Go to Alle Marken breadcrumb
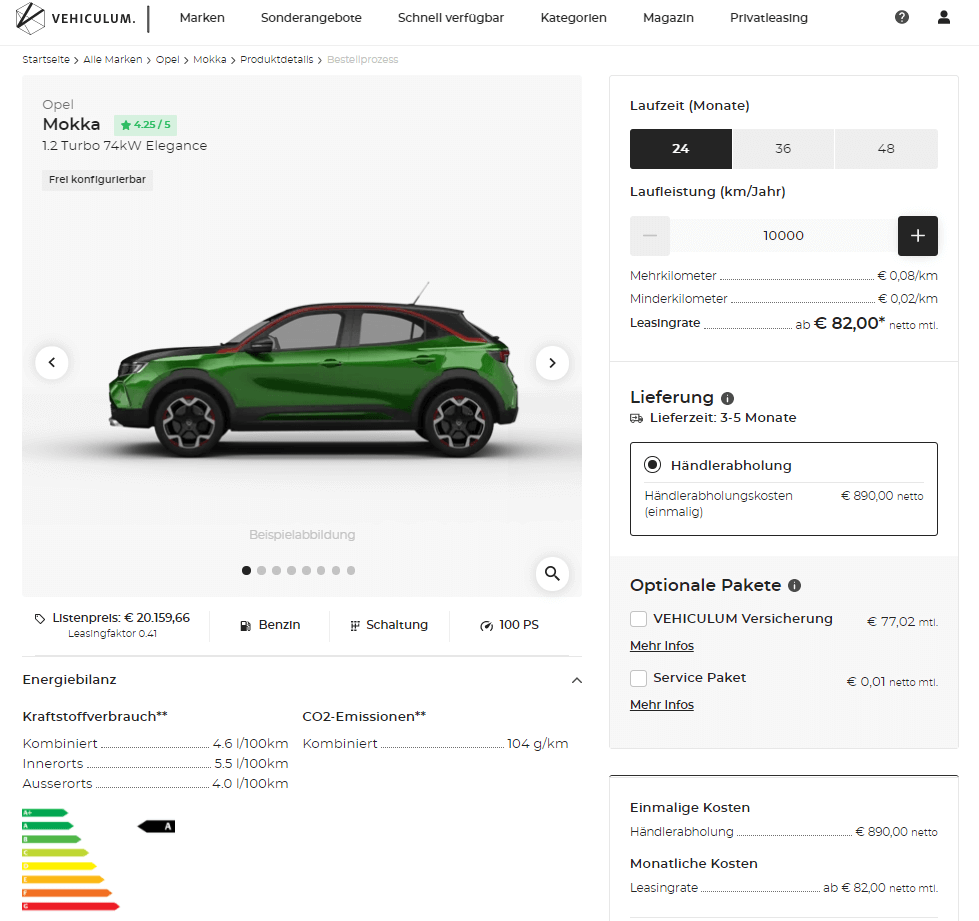 tap(113, 59)
